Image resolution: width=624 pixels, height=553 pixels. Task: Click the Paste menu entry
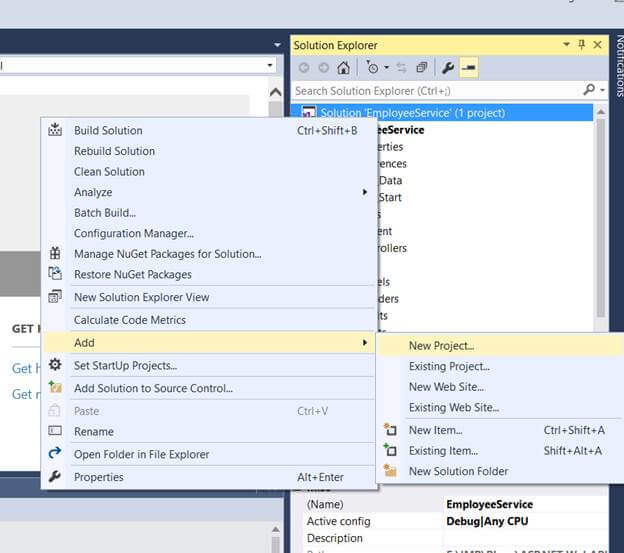(x=209, y=411)
